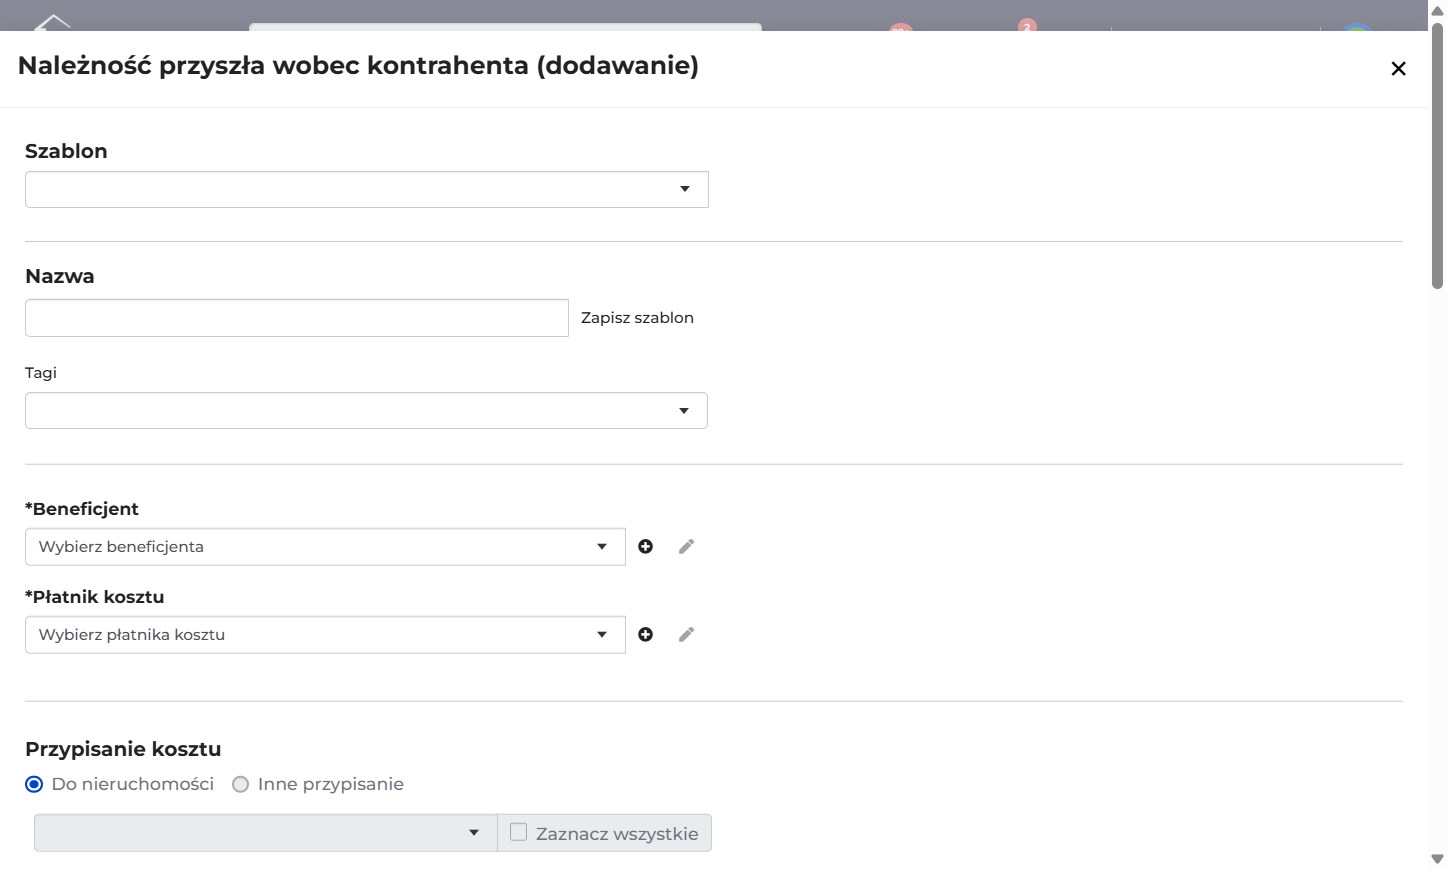Edit płatnik kosztu using the pencil icon
The height and width of the screenshot is (869, 1447).
[686, 634]
